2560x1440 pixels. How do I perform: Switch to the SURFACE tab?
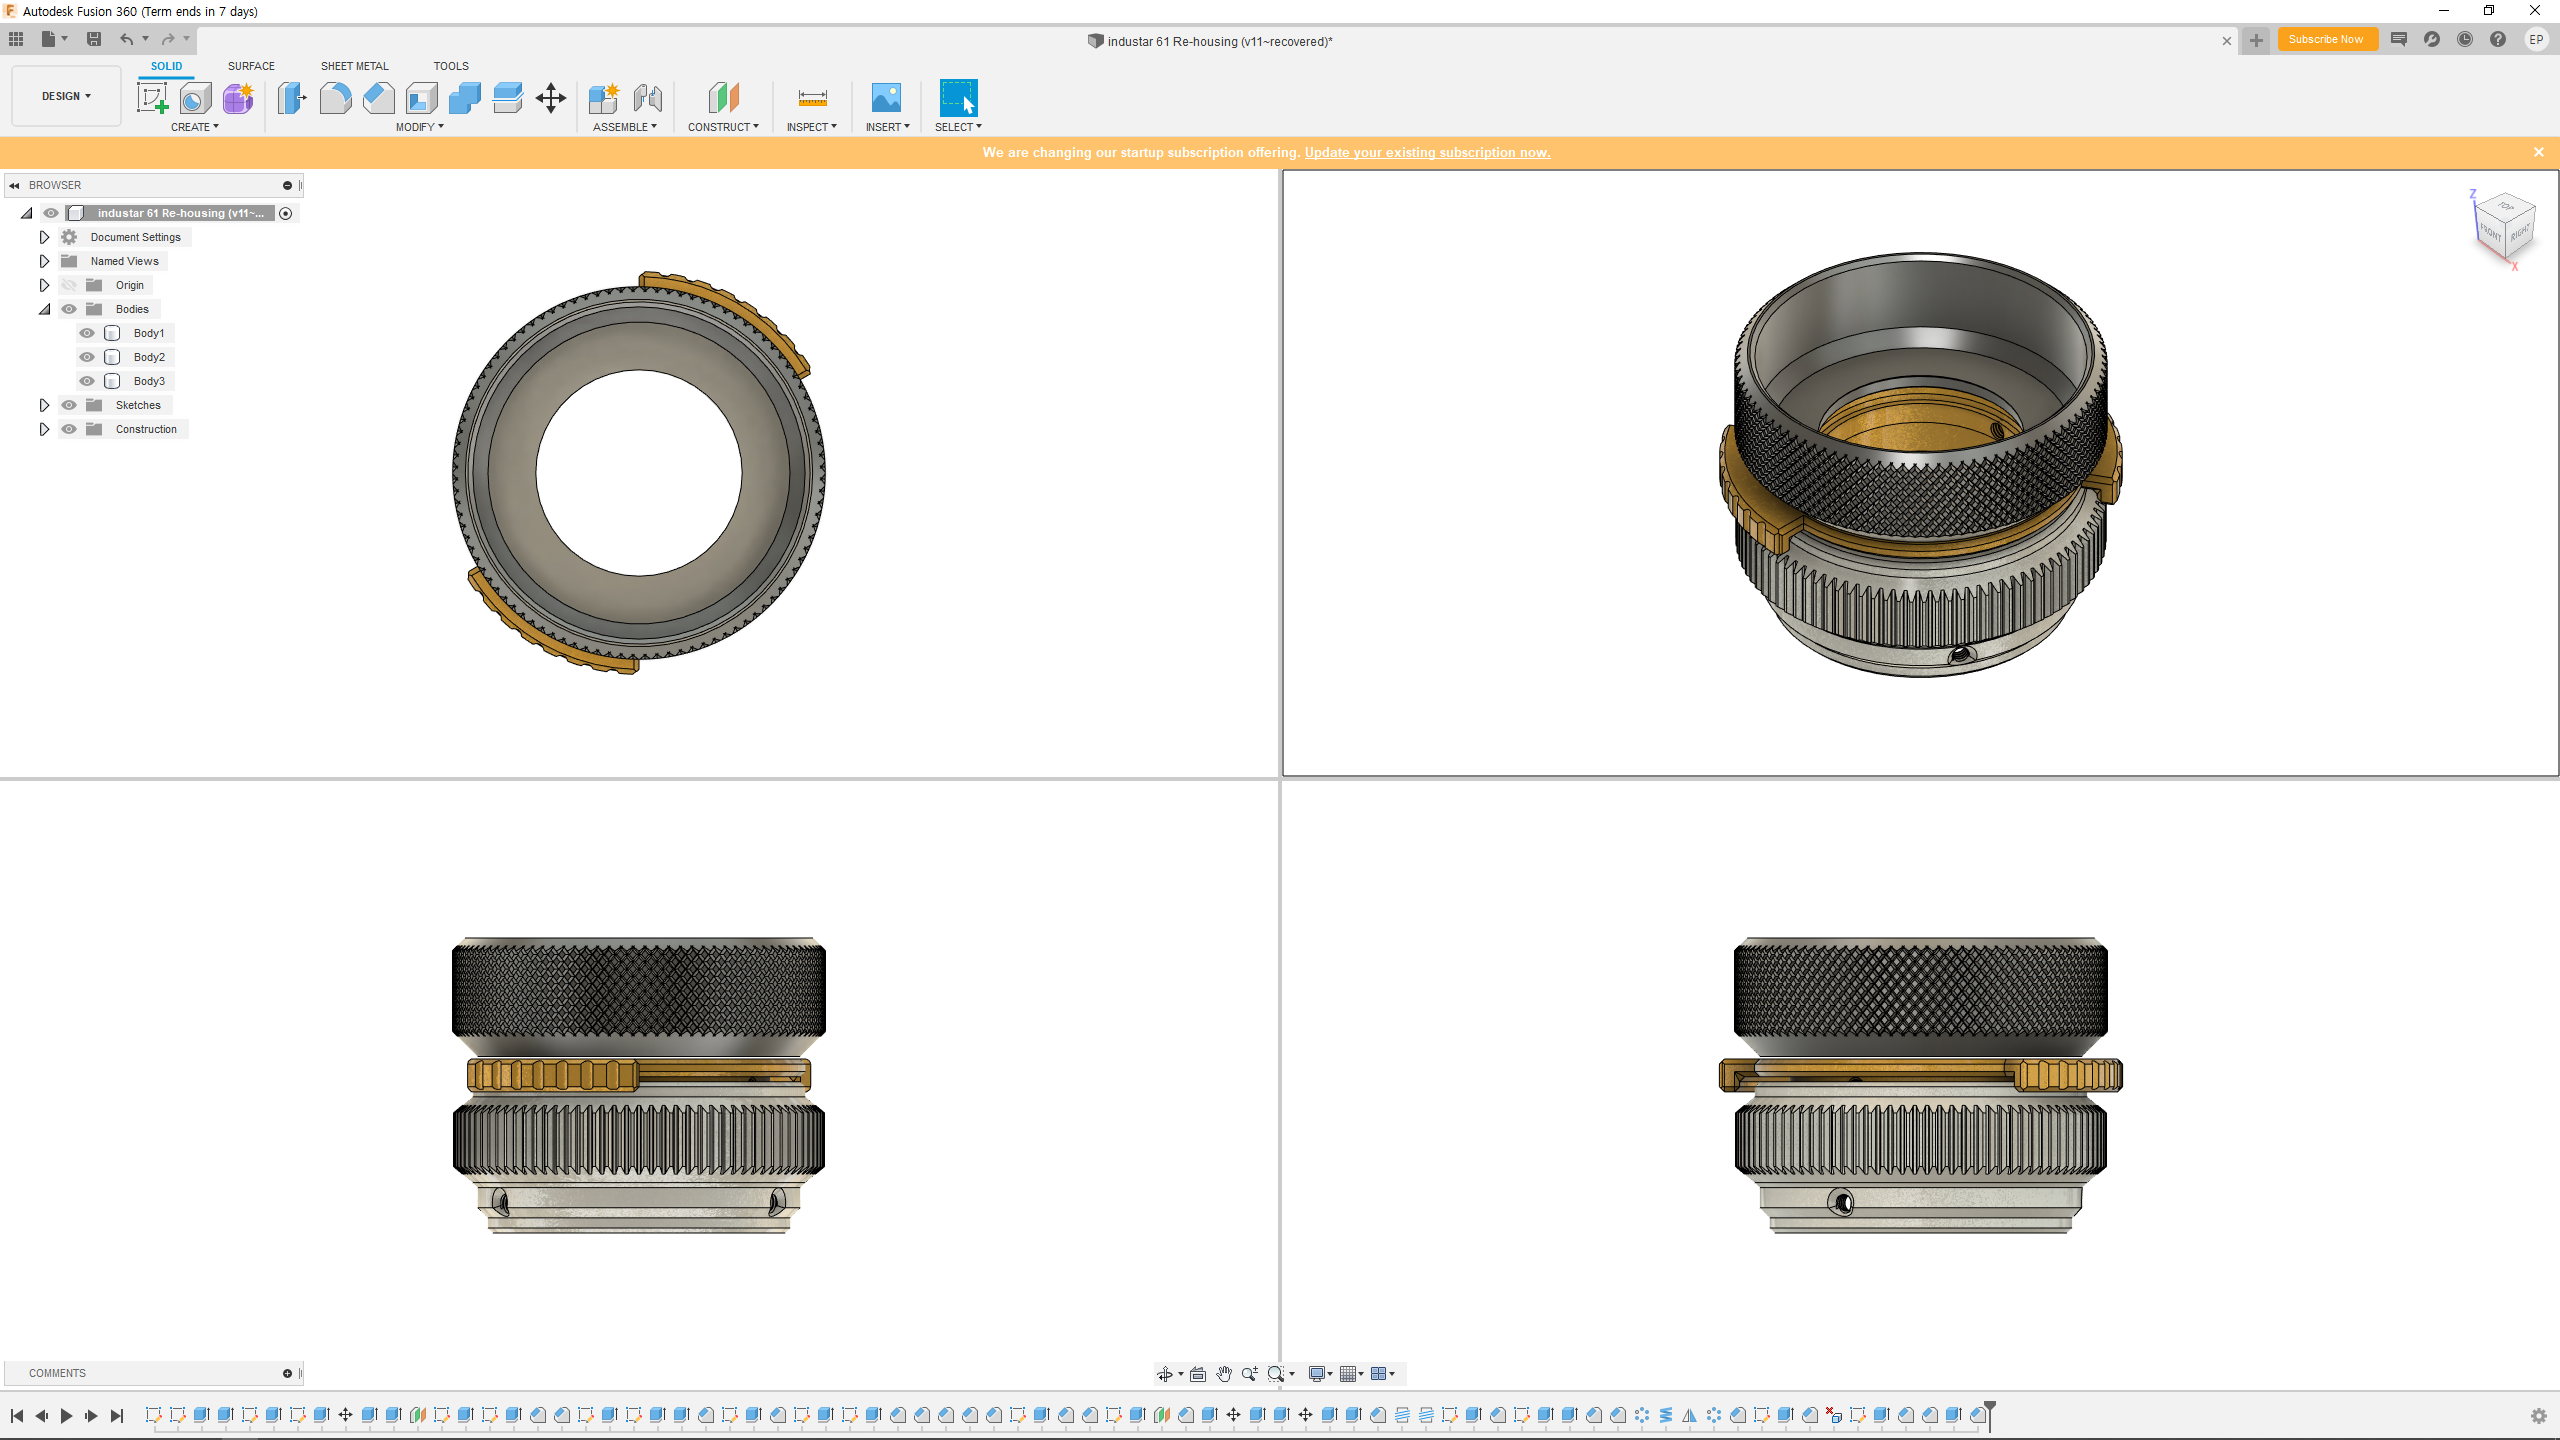(x=251, y=66)
